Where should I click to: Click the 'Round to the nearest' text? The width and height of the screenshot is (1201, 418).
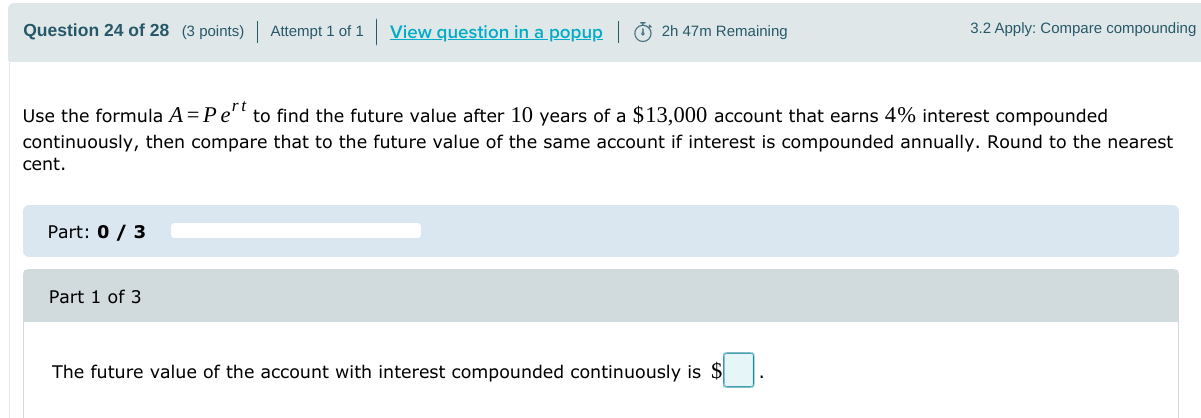click(1079, 141)
